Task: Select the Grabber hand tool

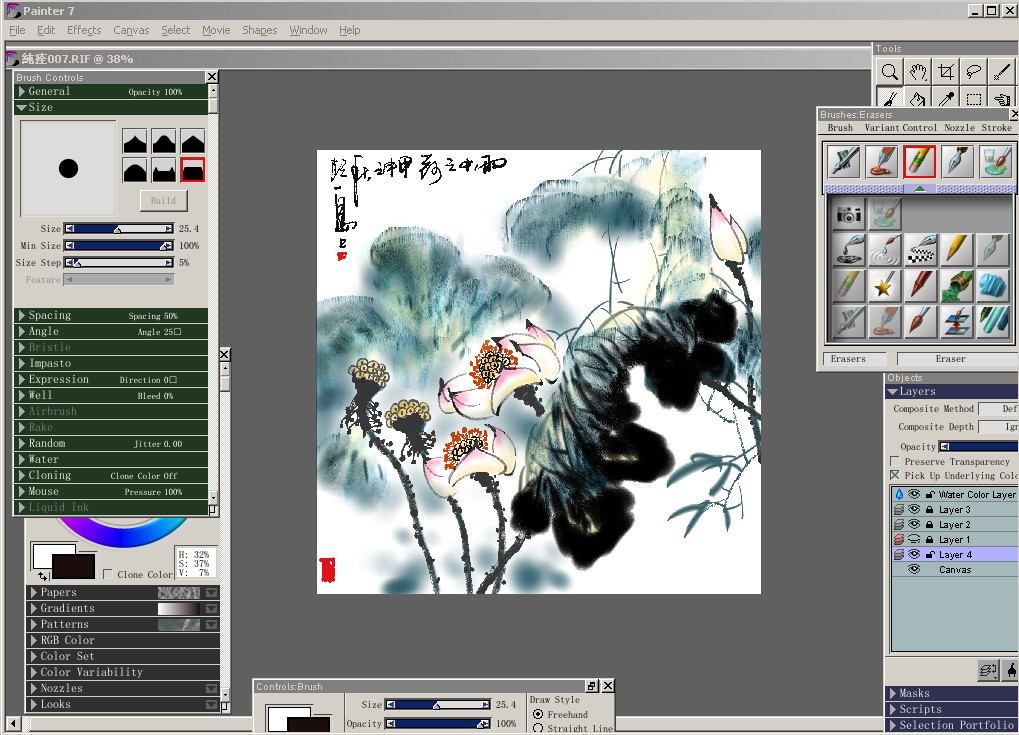Action: click(x=918, y=71)
